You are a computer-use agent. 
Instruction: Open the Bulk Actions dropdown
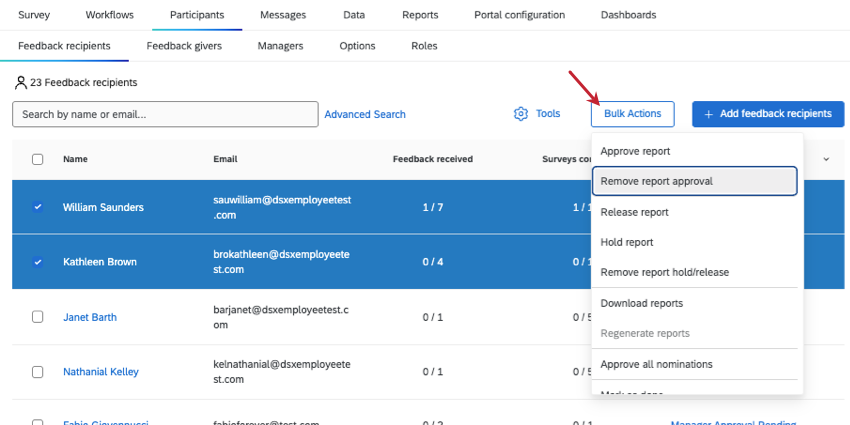point(633,114)
